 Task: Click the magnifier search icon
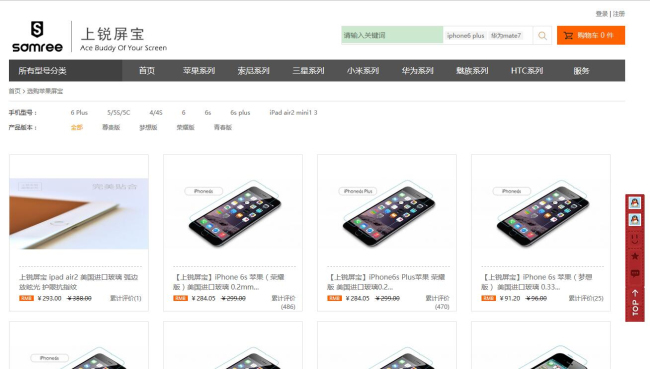542,36
